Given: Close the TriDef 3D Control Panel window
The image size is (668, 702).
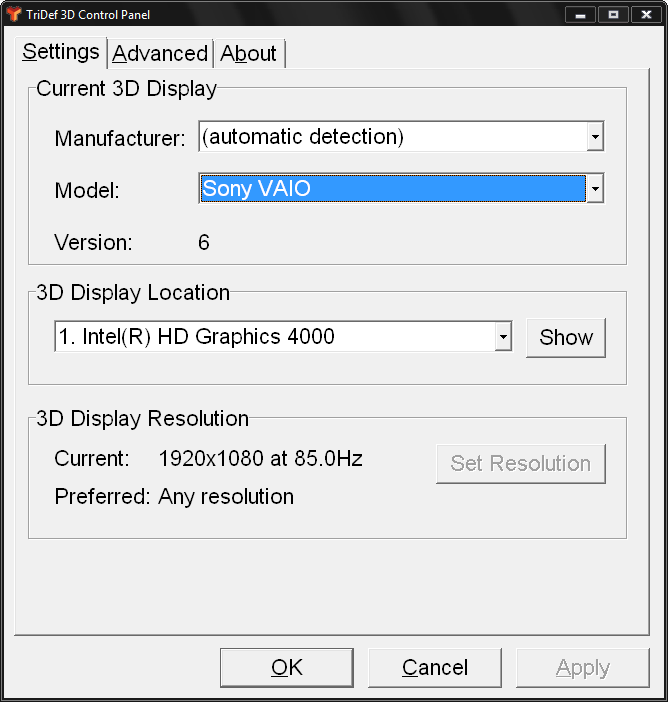Looking at the screenshot, I should click(x=645, y=15).
